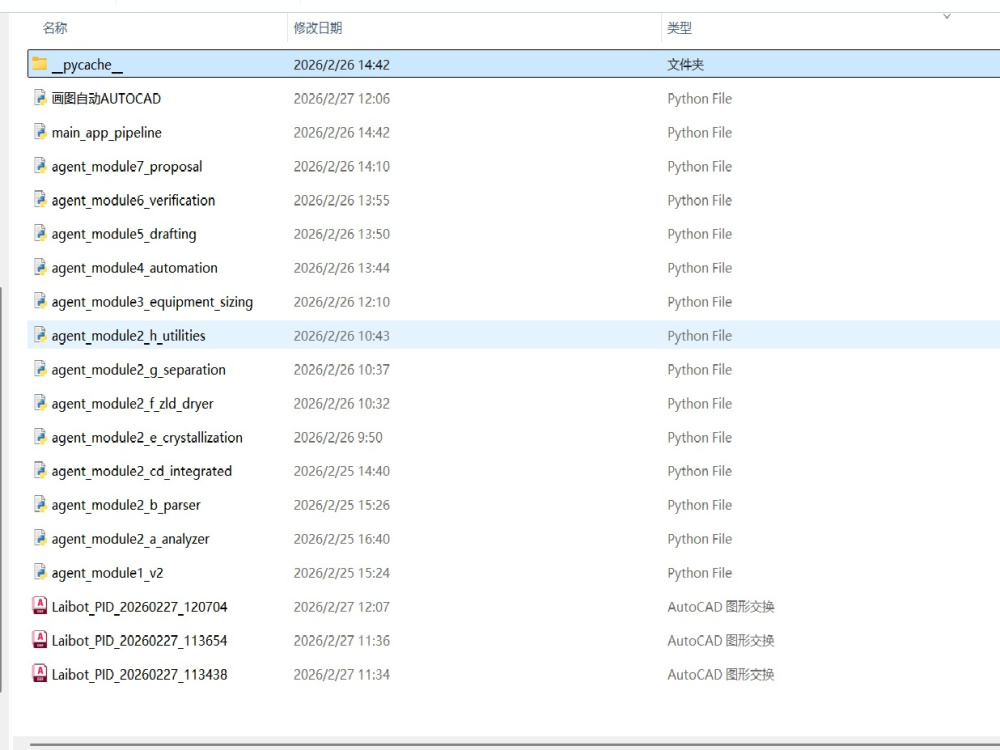Click AutoCAD 图形交换 type for Laibot_PID_20260227_113654
This screenshot has height=750, width=1000.
721,640
